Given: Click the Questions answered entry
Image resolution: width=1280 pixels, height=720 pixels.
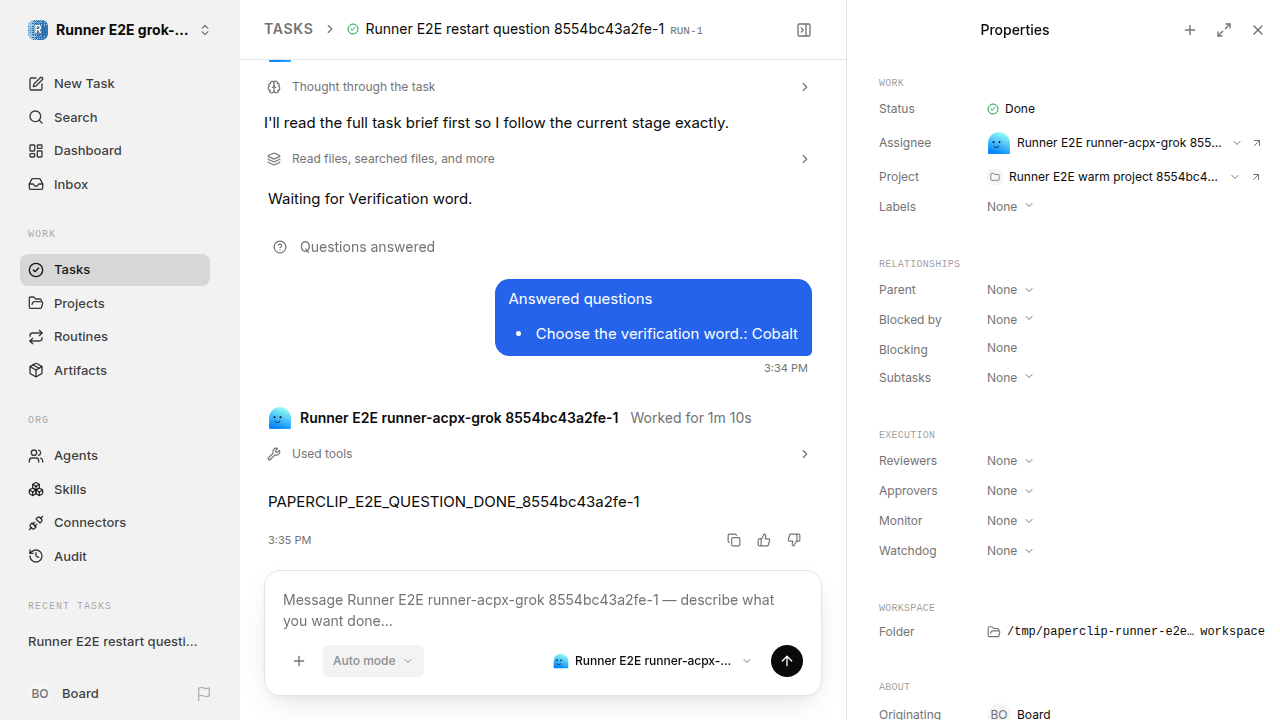Looking at the screenshot, I should pos(353,247).
